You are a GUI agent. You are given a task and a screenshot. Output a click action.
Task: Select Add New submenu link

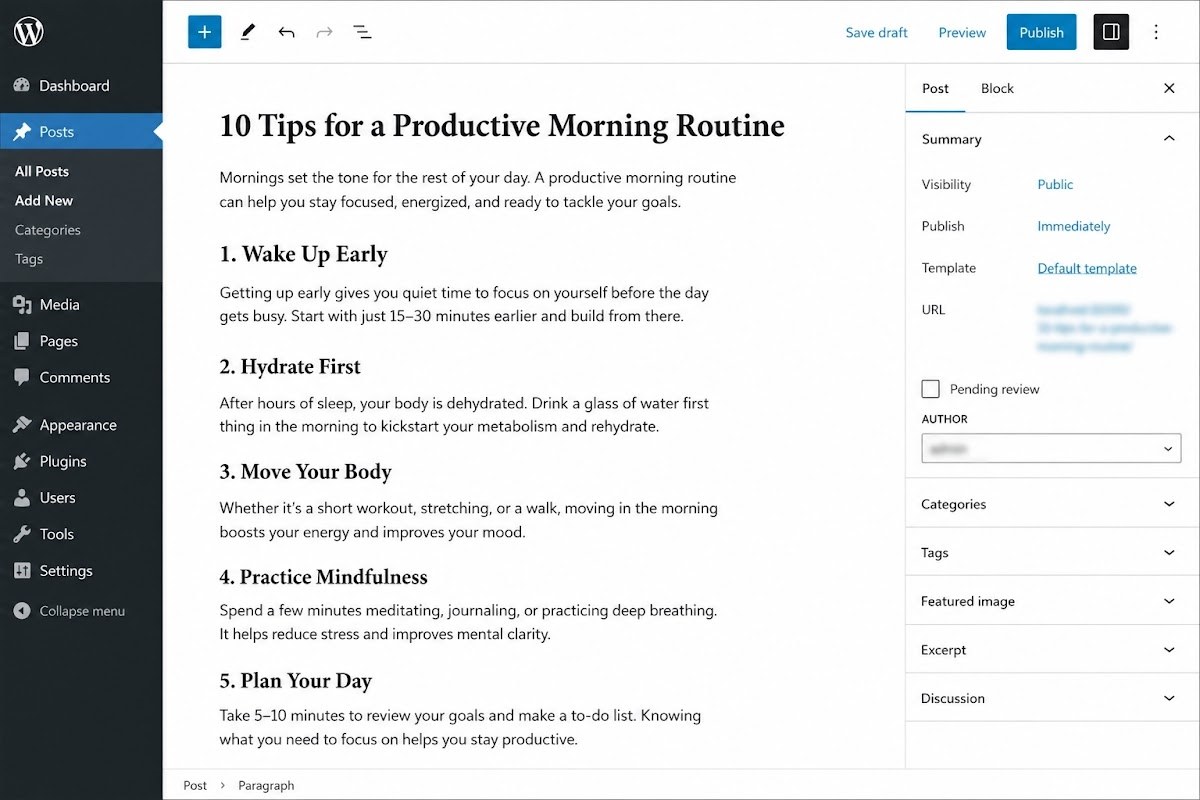[44, 200]
